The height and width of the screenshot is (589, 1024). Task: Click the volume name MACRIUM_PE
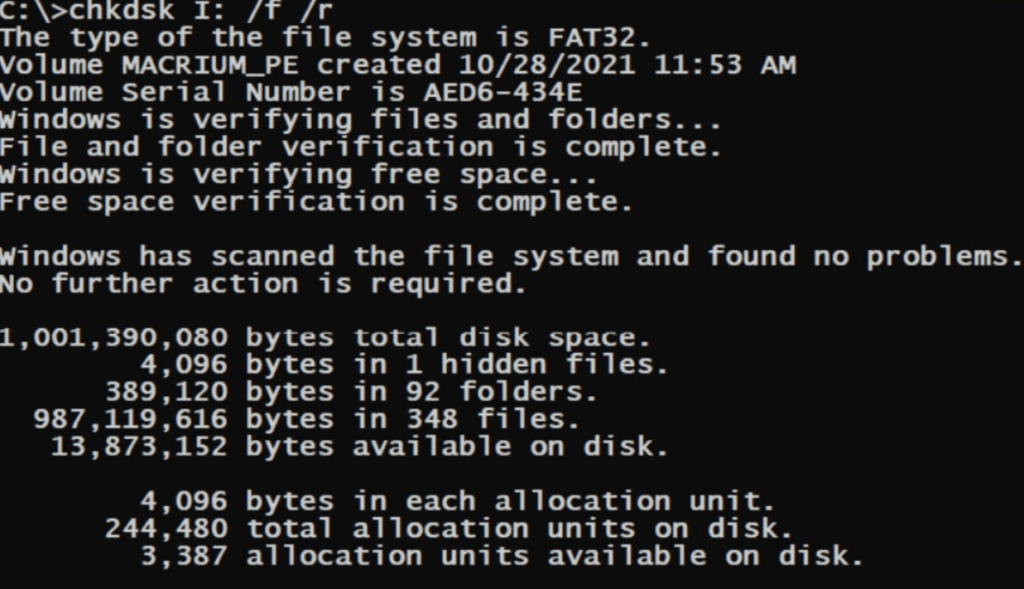pos(210,65)
